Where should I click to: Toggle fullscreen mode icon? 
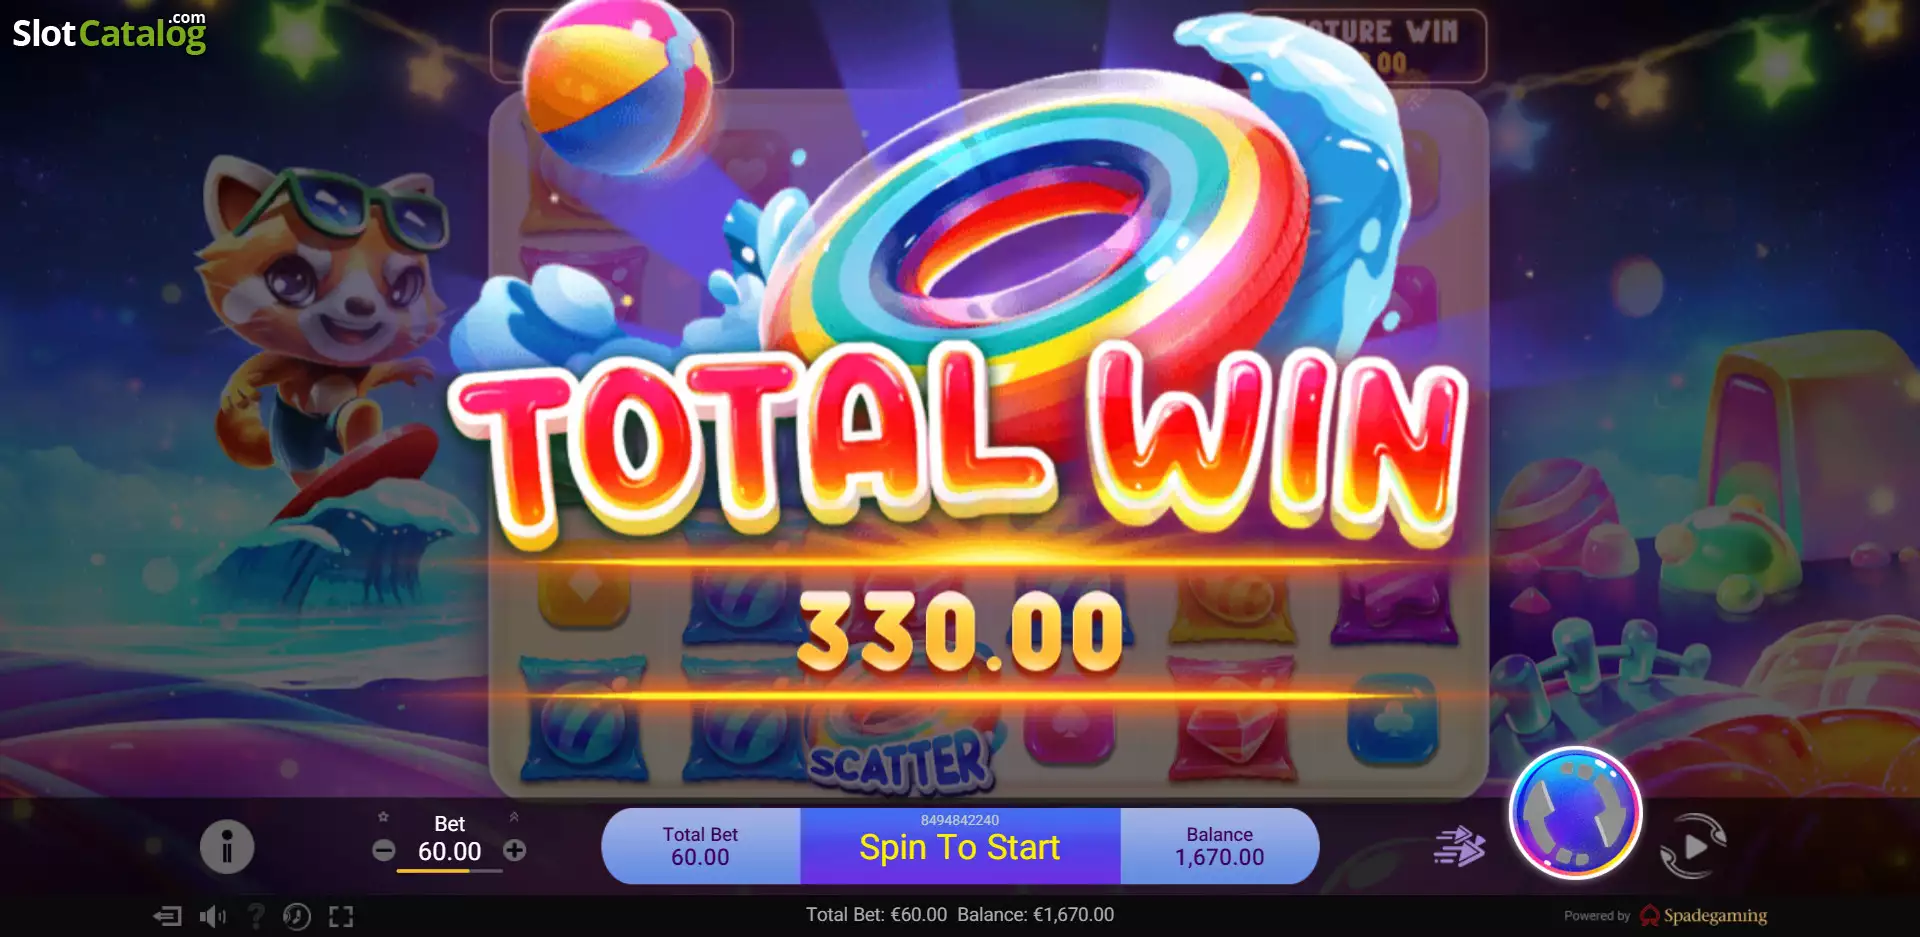pos(341,916)
